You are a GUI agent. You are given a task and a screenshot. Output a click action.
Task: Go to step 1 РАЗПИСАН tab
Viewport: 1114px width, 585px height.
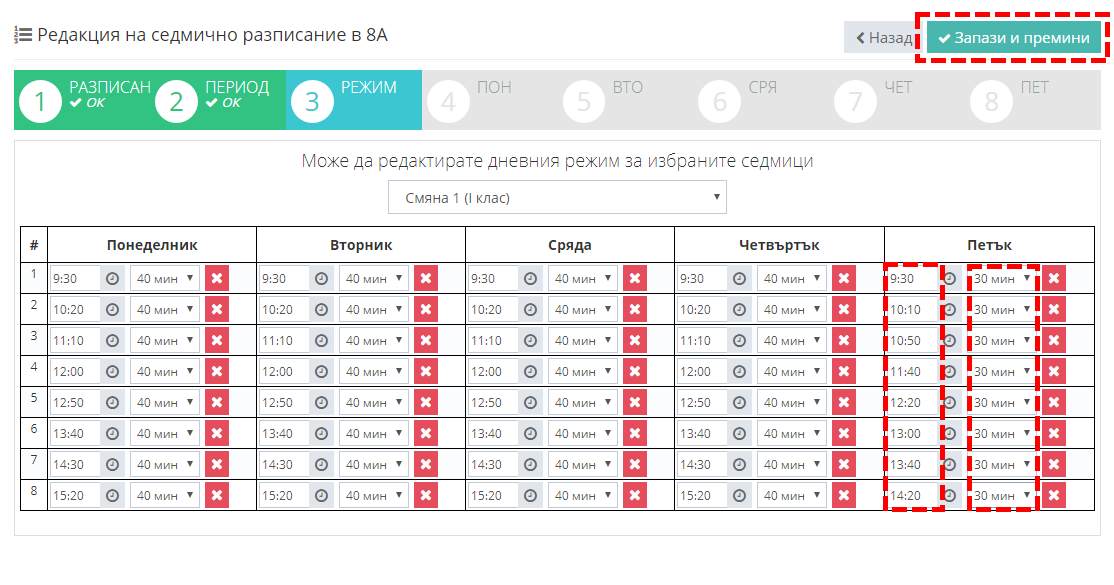pyautogui.click(x=82, y=100)
